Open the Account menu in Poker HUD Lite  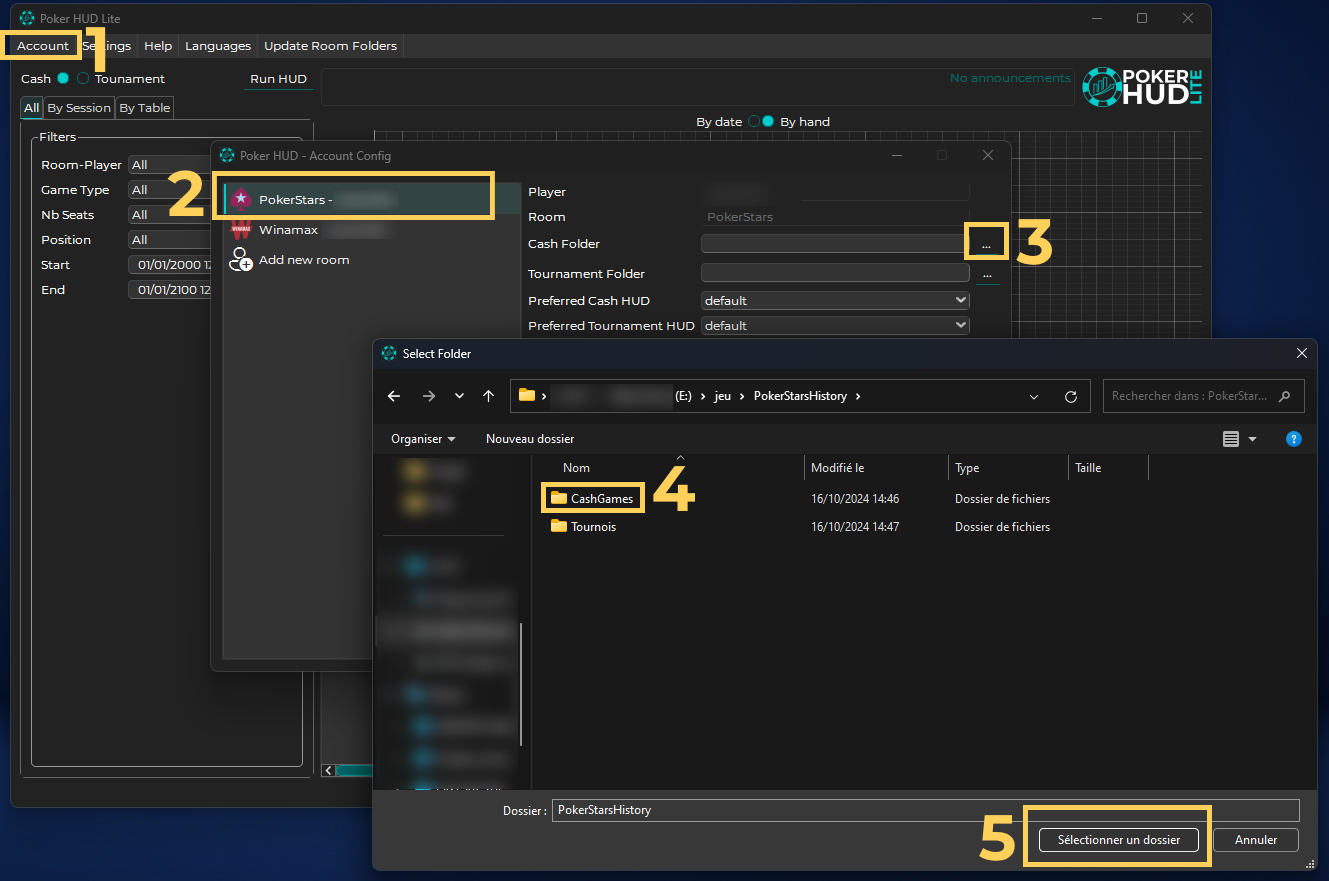[x=43, y=46]
